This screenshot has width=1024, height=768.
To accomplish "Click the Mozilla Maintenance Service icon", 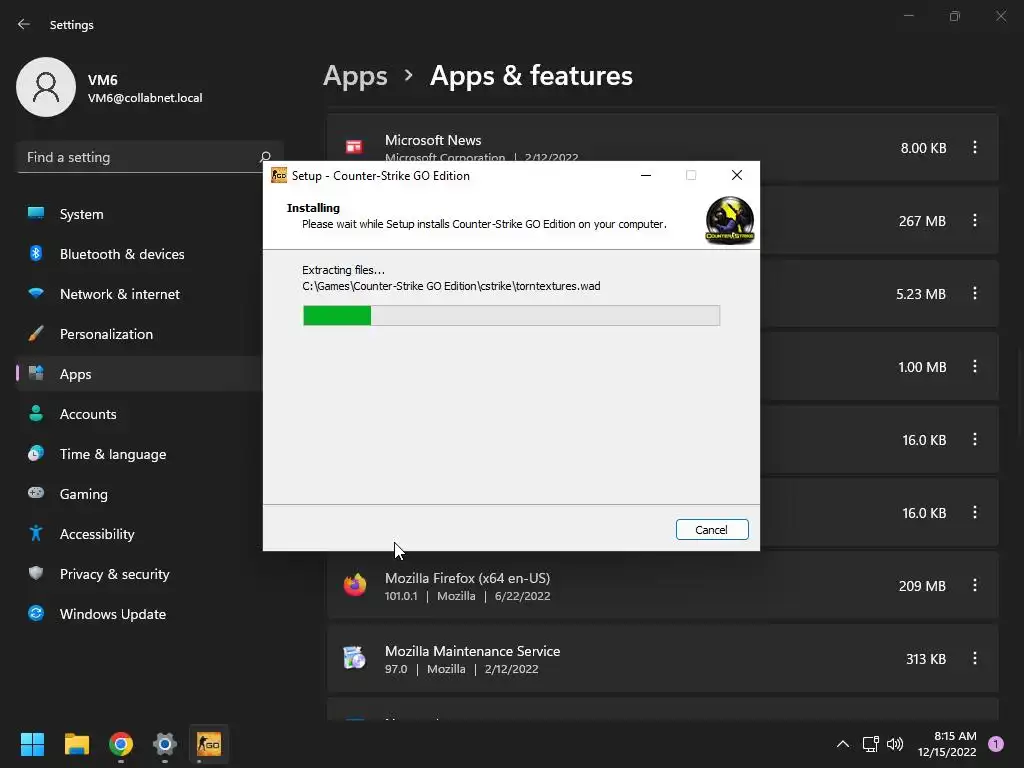I will point(355,658).
